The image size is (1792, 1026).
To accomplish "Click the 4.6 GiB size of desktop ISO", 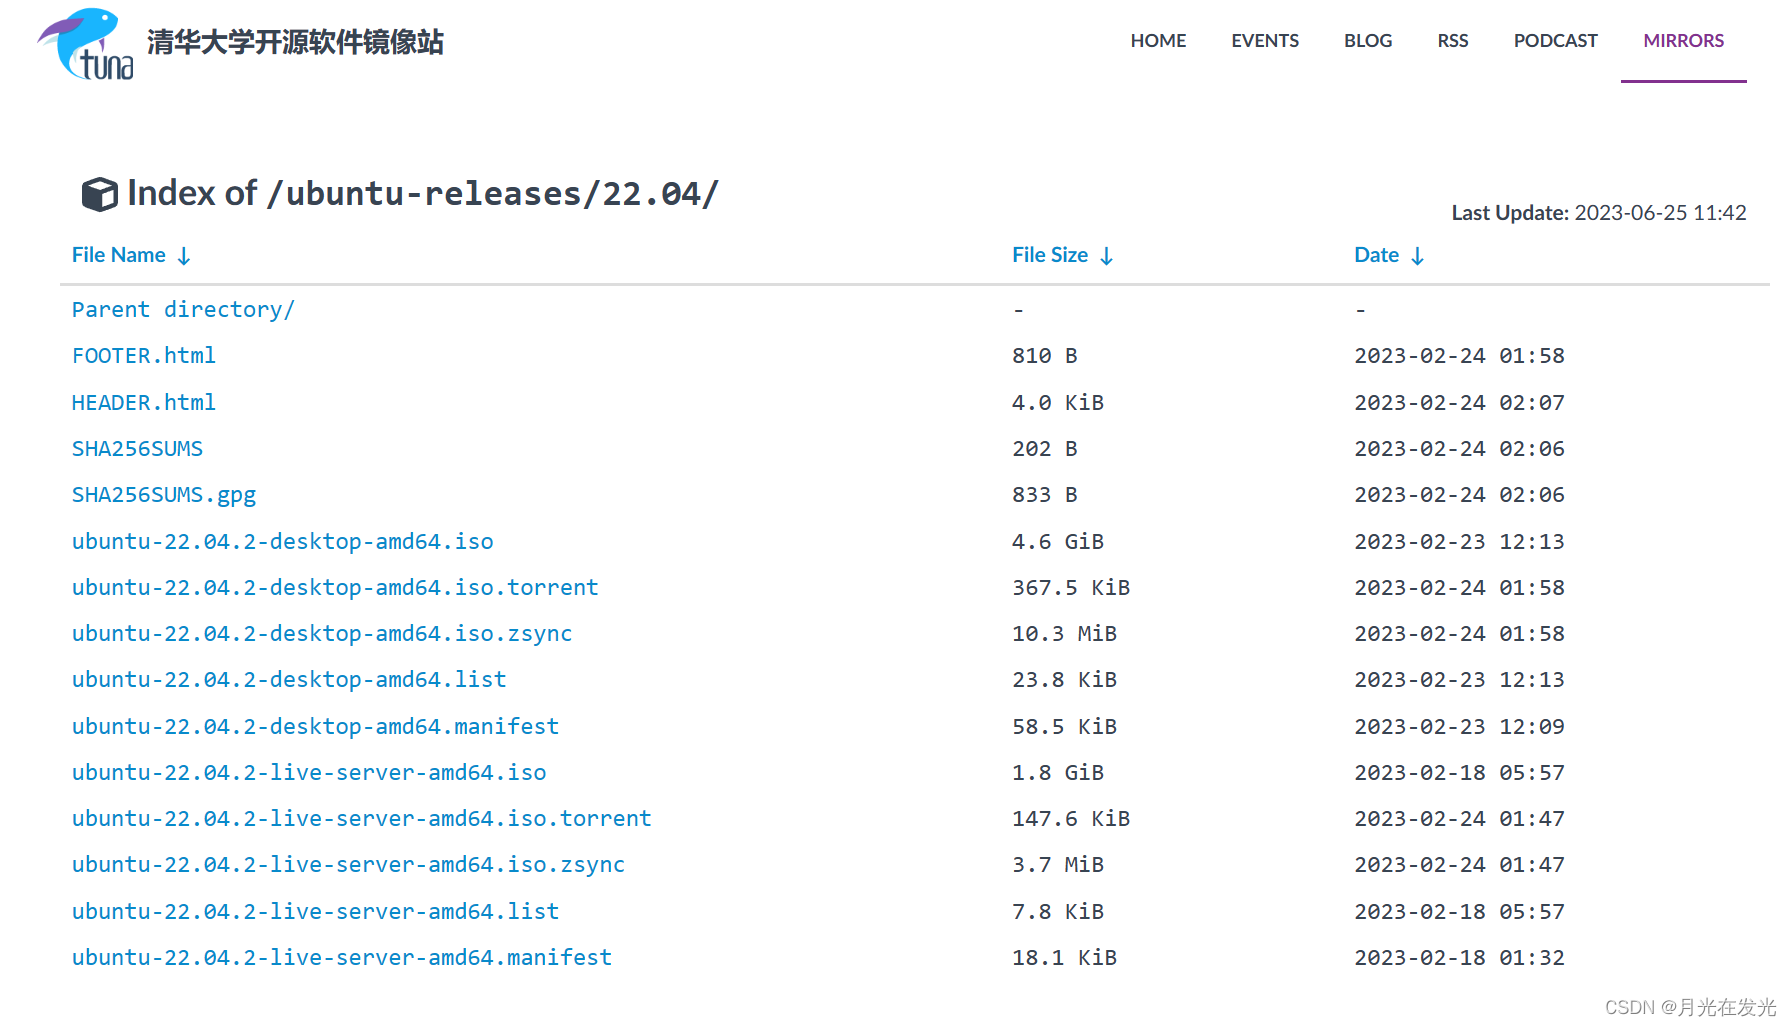I will 1058,542.
